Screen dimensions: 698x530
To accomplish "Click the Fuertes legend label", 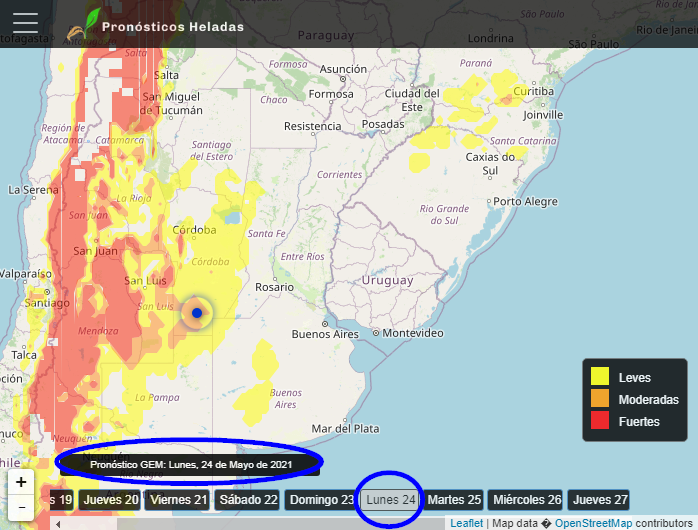I will tap(639, 421).
